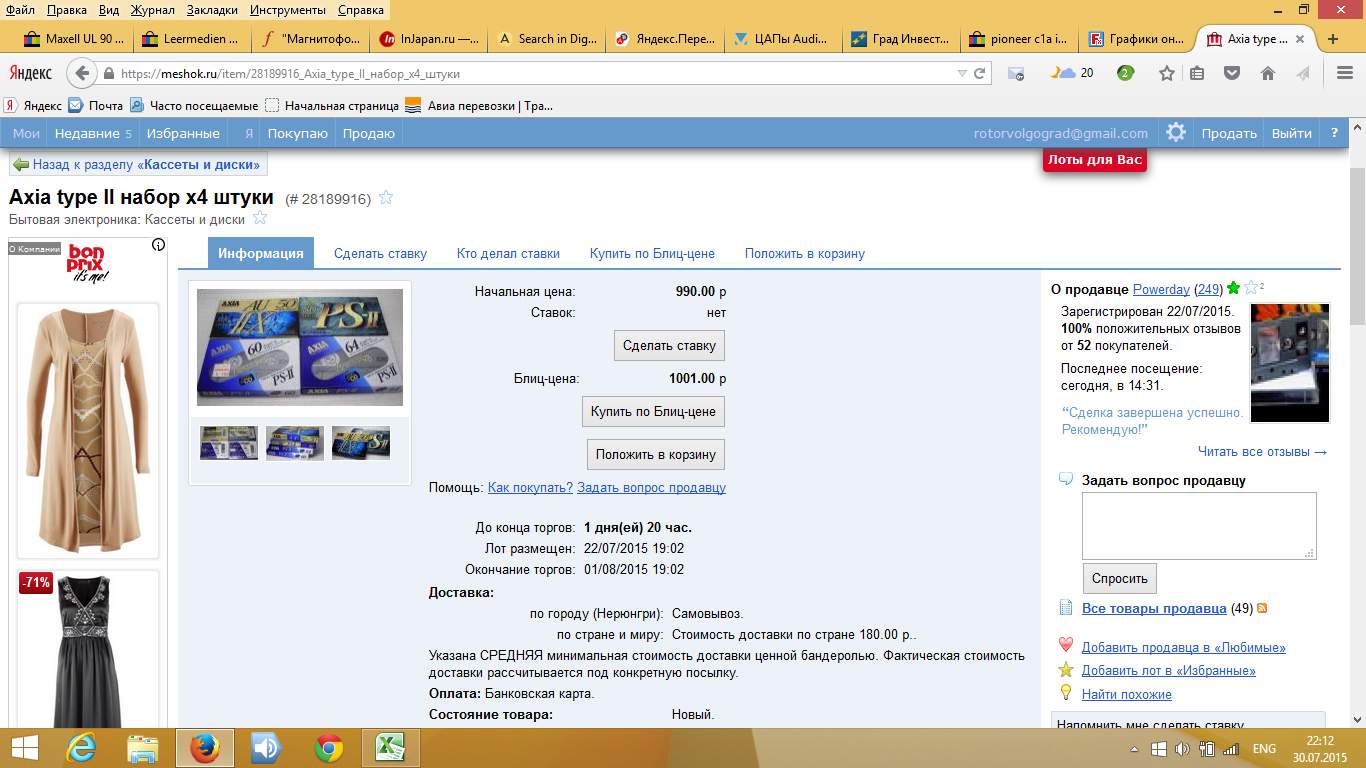Open the Читать все отзывы link
Viewport: 1366px width, 768px height.
click(1262, 451)
